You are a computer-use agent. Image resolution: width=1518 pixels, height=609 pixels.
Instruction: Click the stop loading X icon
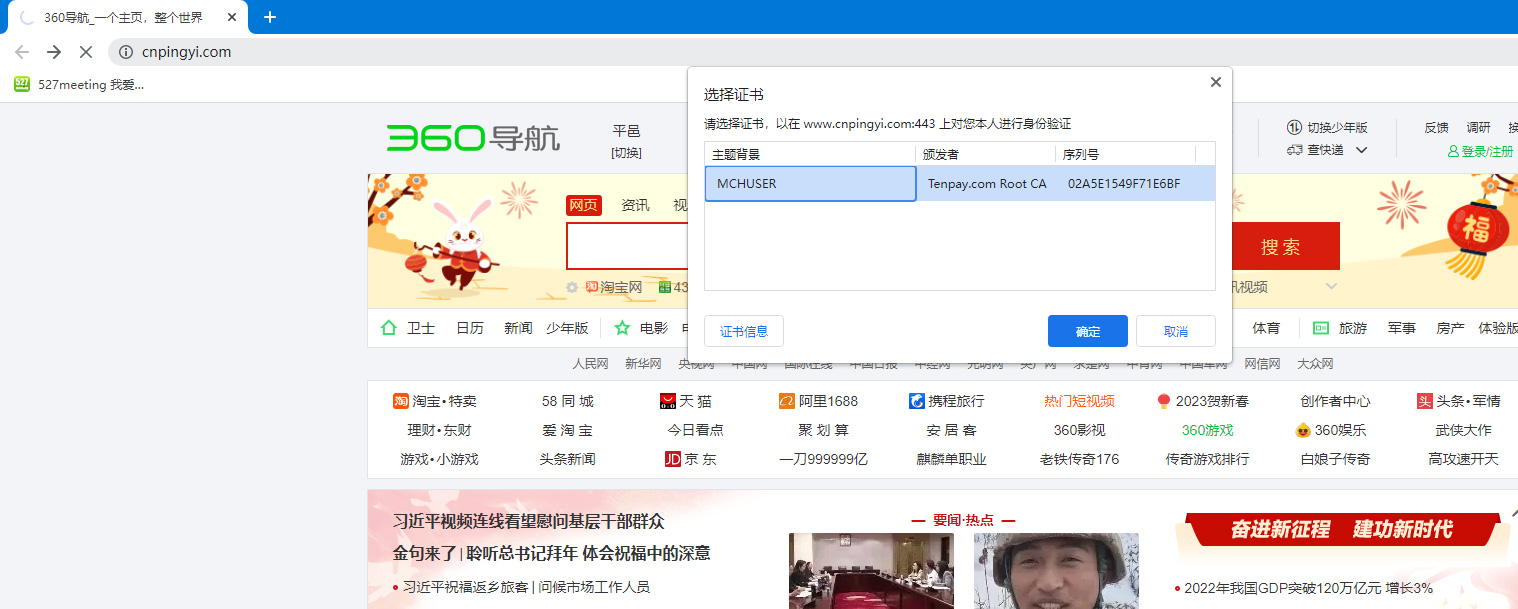tap(86, 52)
